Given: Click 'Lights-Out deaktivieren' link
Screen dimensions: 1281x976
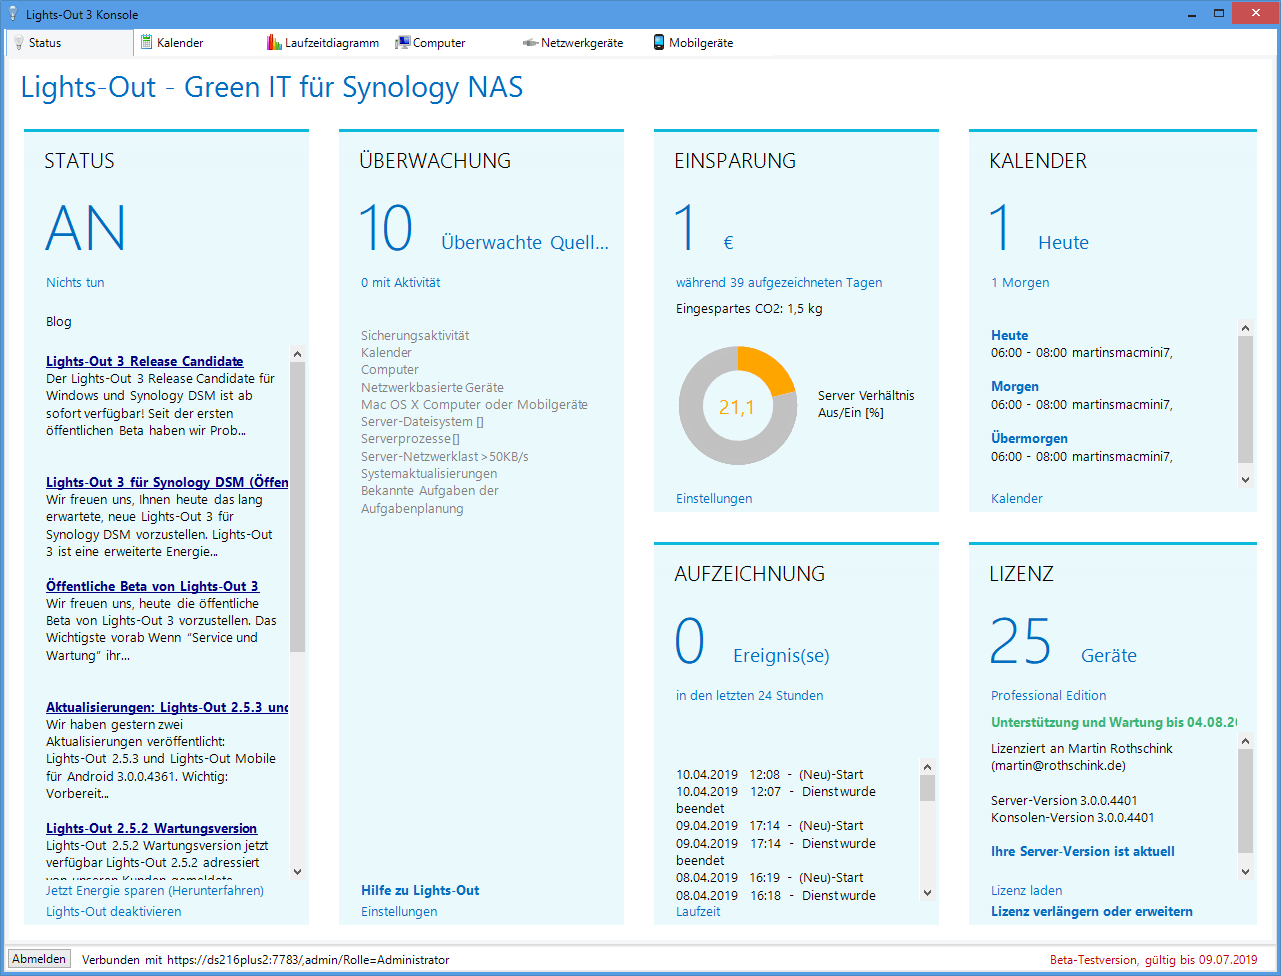Looking at the screenshot, I should 114,912.
